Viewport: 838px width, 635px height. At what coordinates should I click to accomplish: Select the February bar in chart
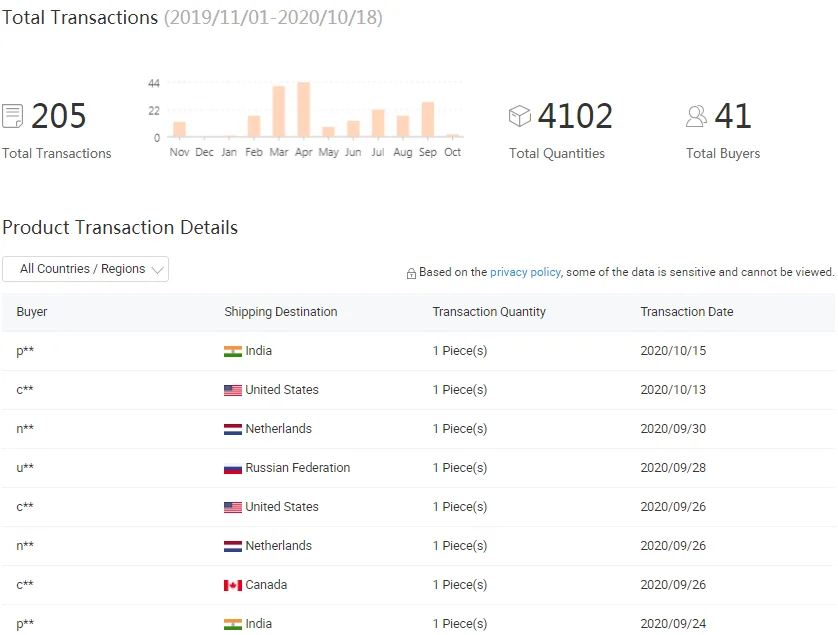pos(254,127)
